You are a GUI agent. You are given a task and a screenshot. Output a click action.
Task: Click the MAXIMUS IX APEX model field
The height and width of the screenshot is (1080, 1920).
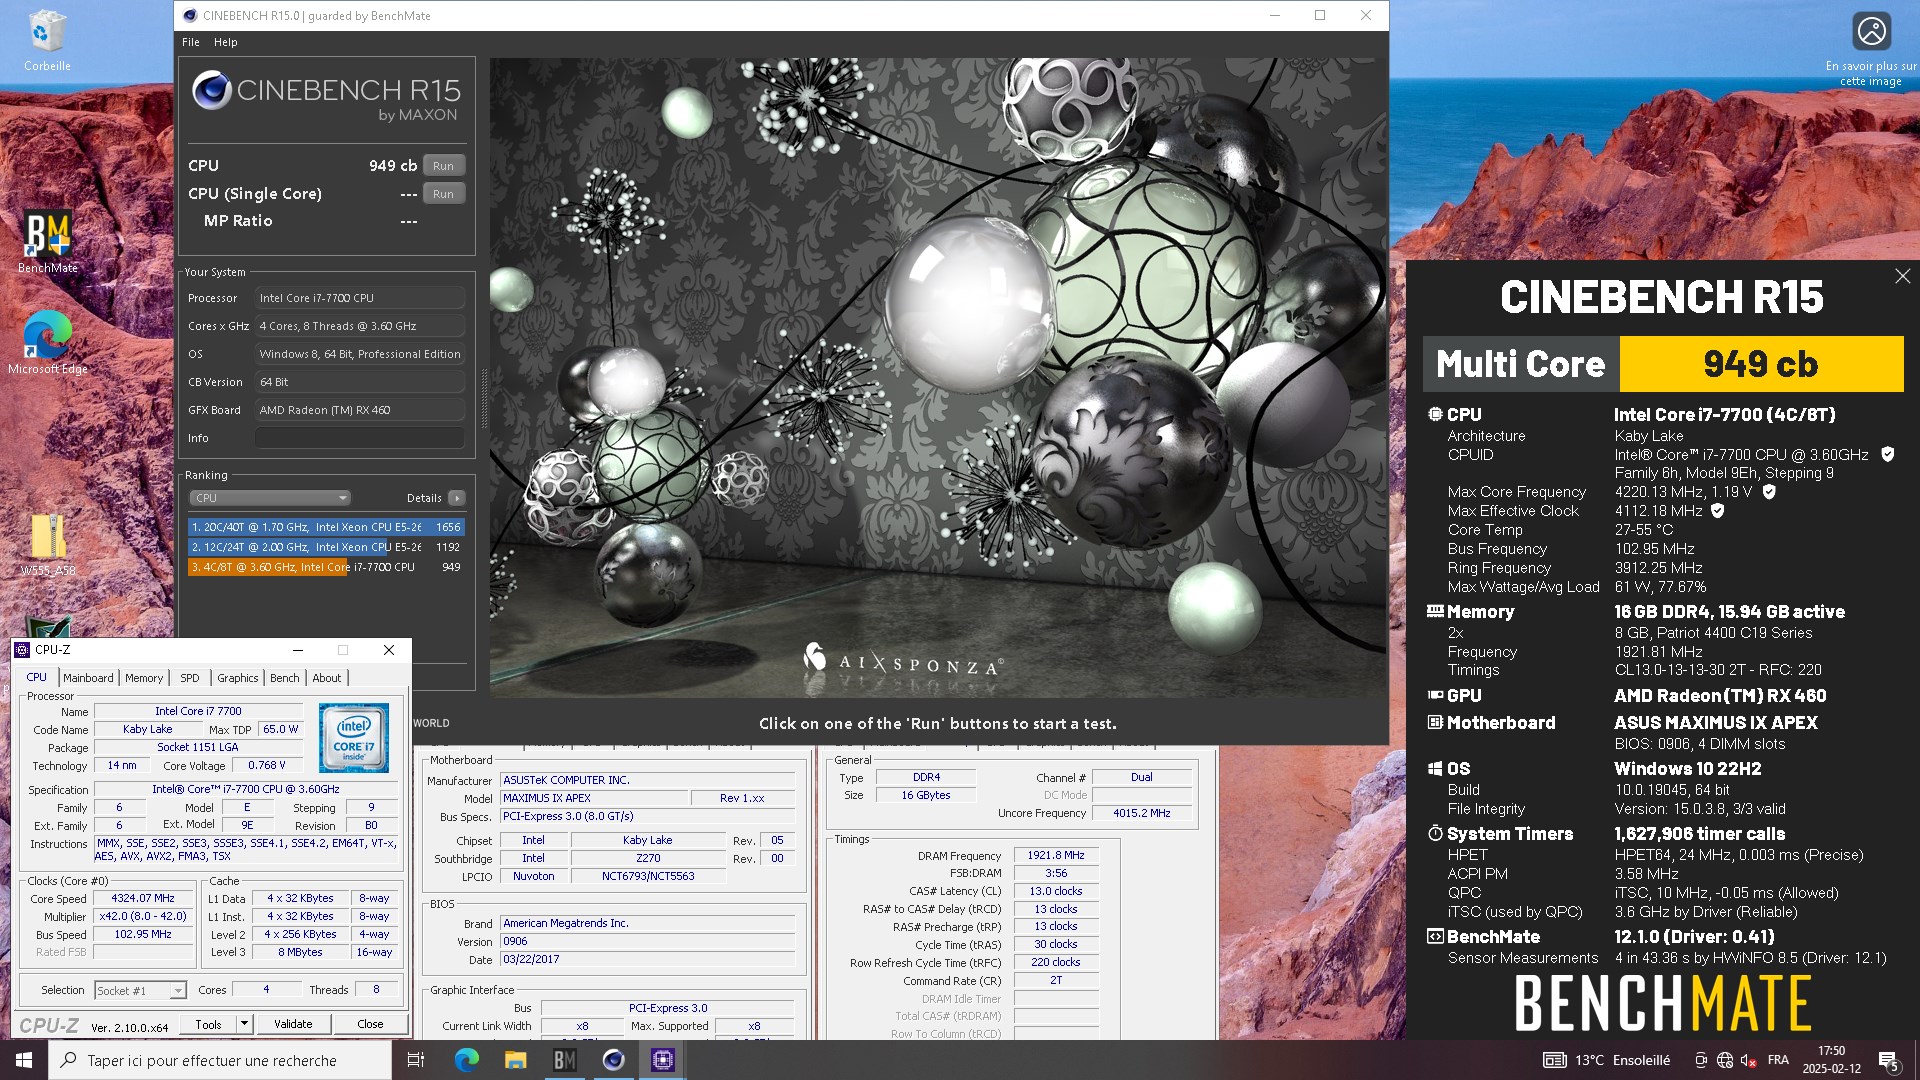click(x=595, y=798)
